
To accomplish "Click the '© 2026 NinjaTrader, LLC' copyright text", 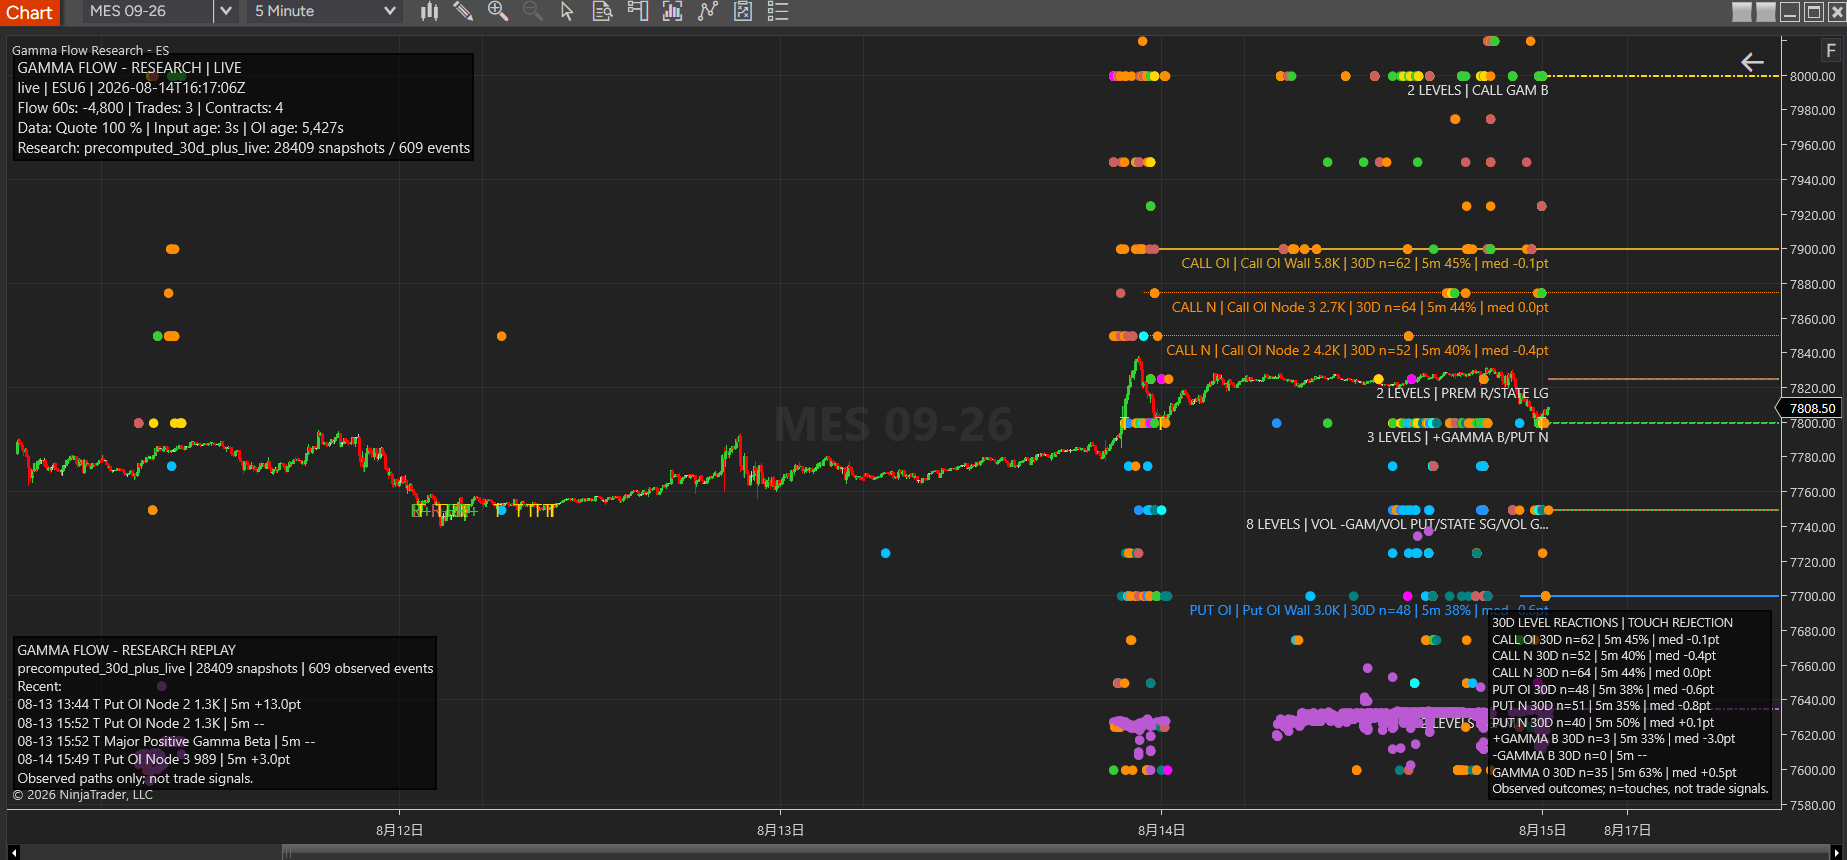I will [x=82, y=795].
